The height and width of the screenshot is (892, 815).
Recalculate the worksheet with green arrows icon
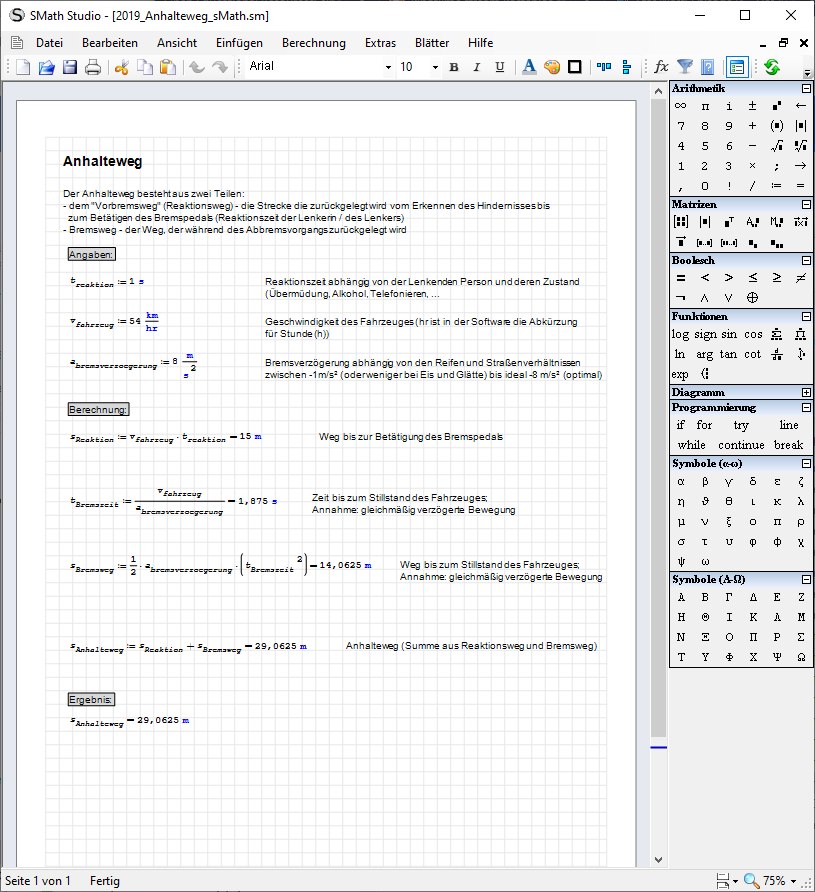[772, 67]
